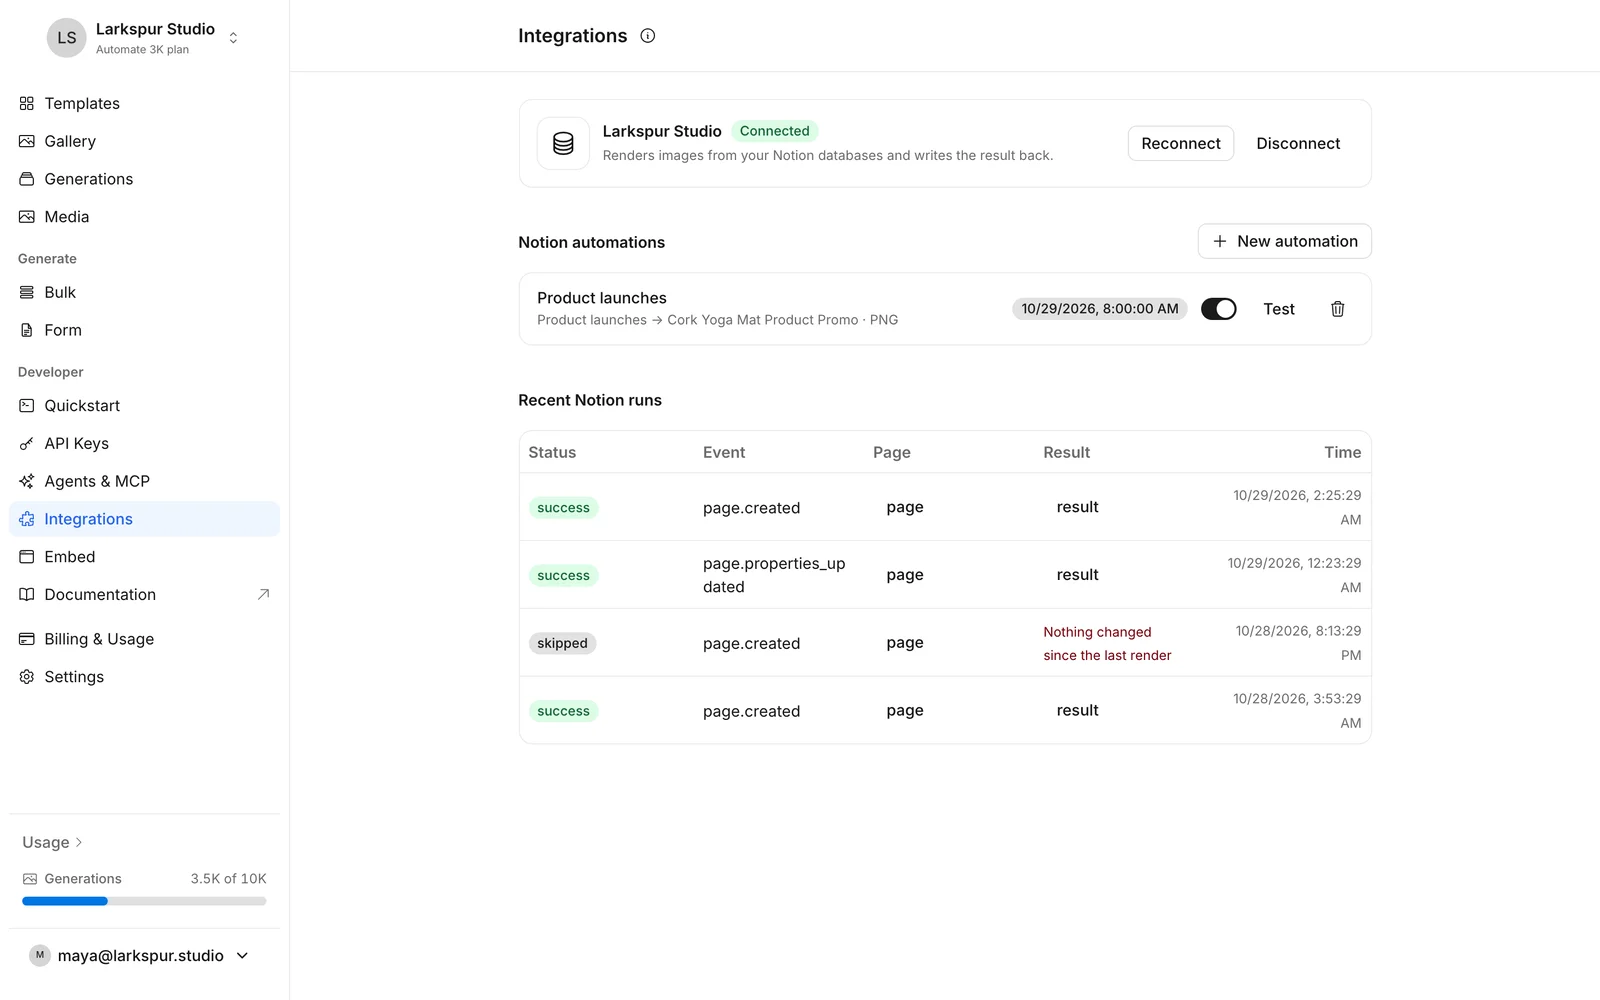Expand the Usage section chevron
This screenshot has height=1000, width=1600.
pyautogui.click(x=79, y=842)
